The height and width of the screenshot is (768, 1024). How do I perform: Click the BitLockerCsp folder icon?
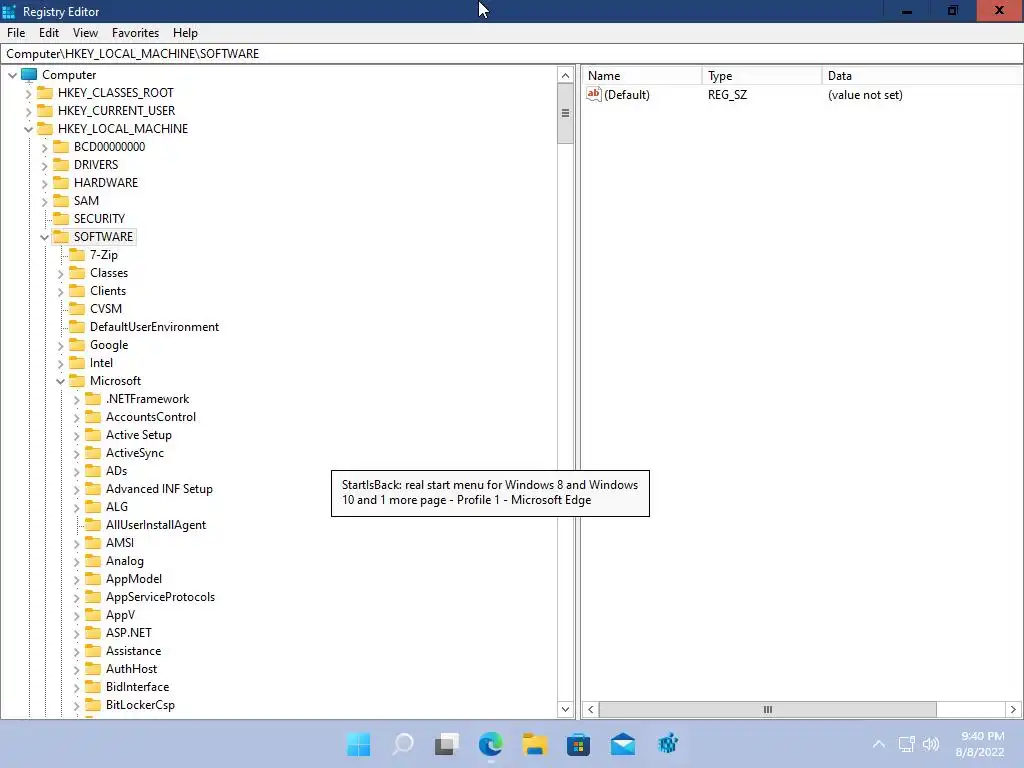(x=93, y=705)
